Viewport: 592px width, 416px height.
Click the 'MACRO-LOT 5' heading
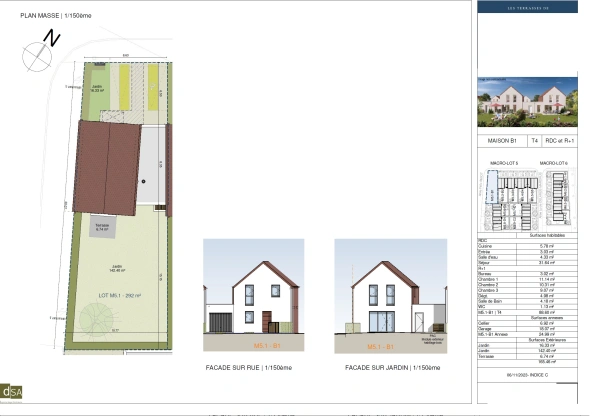pyautogui.click(x=504, y=163)
